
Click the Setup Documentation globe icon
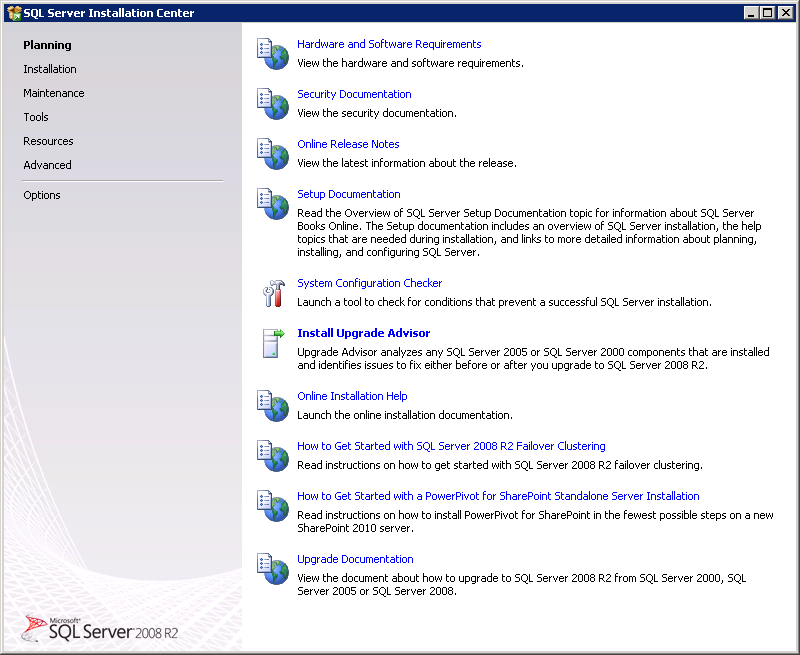coord(272,204)
